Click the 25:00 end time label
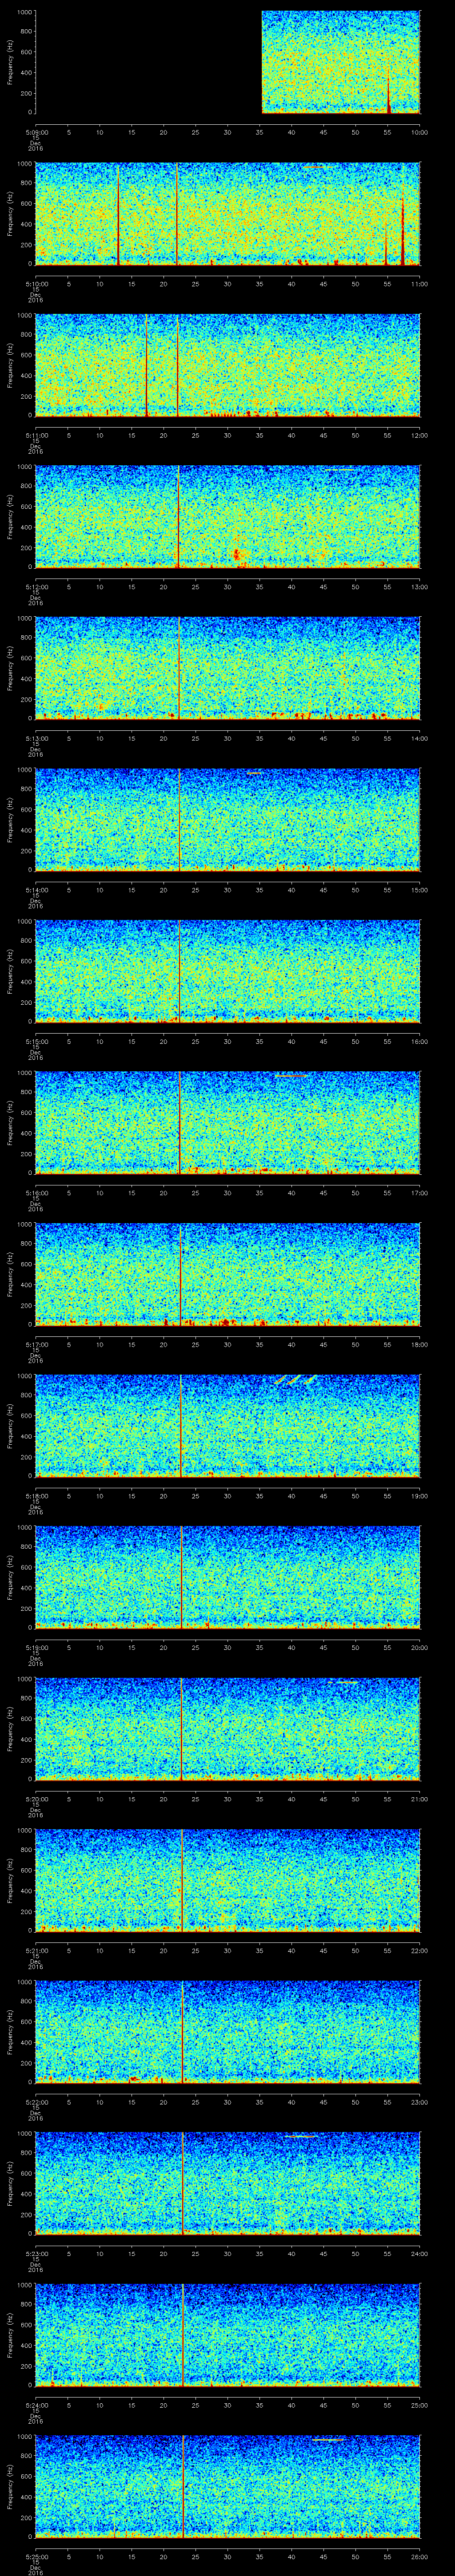The image size is (455, 2576). [419, 2404]
